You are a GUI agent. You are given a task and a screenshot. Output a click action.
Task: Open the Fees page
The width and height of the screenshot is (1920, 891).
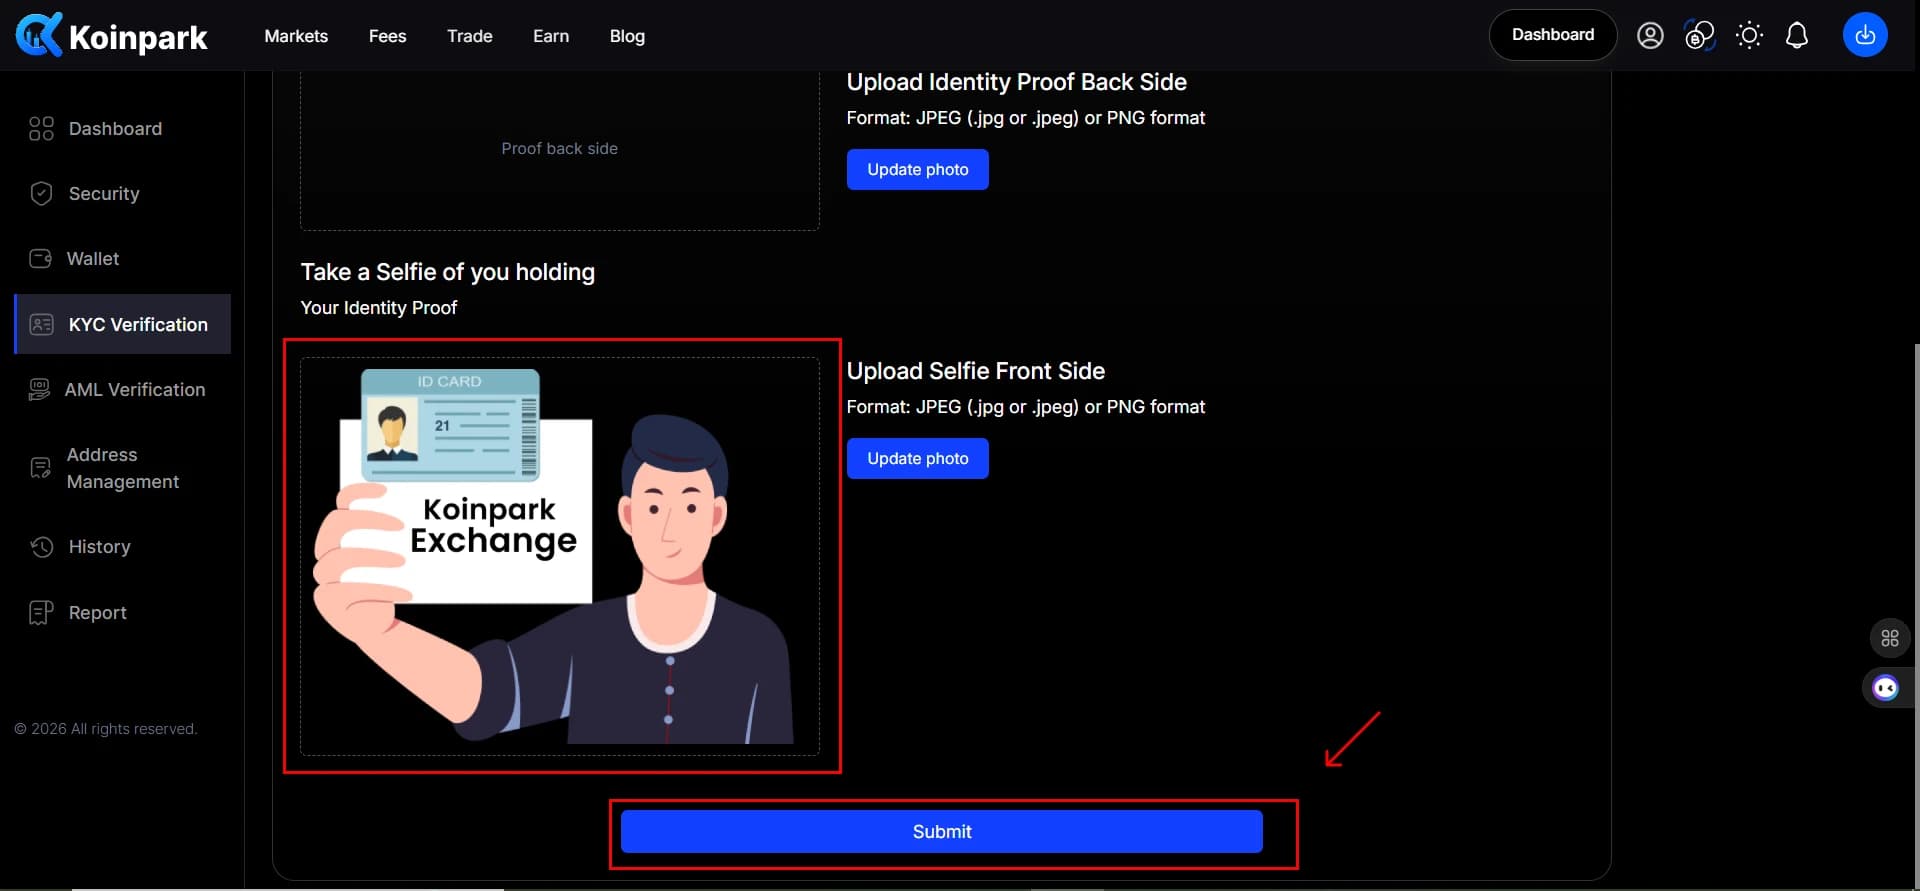(x=387, y=36)
